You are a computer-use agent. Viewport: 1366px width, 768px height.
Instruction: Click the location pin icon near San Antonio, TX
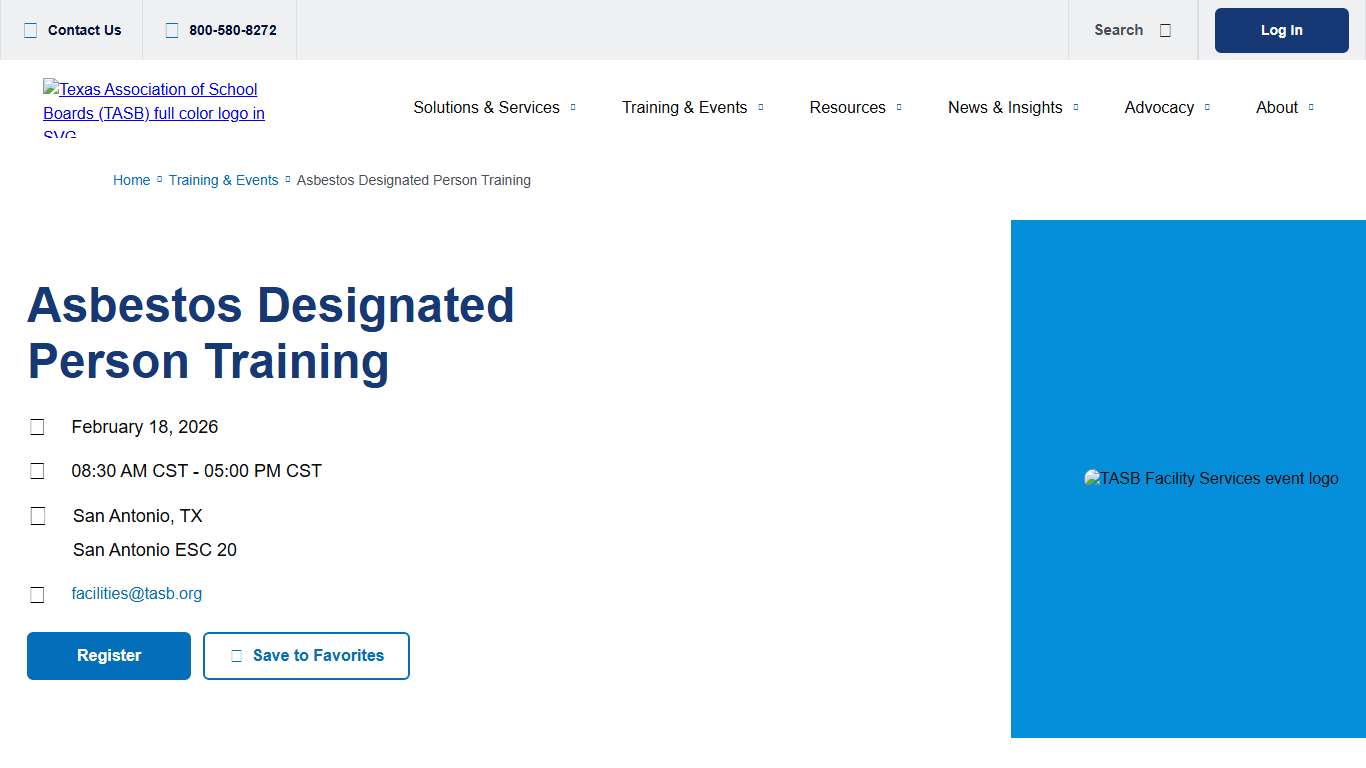tap(37, 515)
